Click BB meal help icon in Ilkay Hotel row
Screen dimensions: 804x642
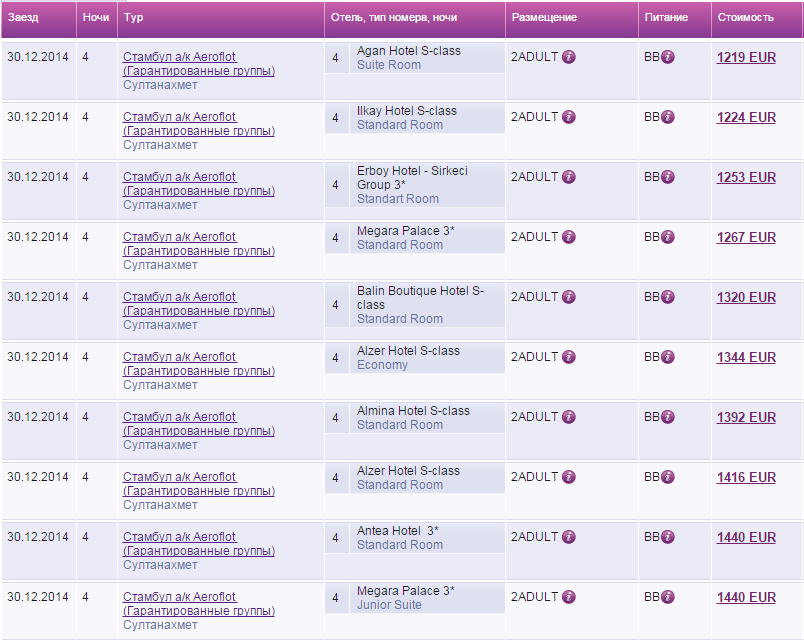[x=667, y=117]
